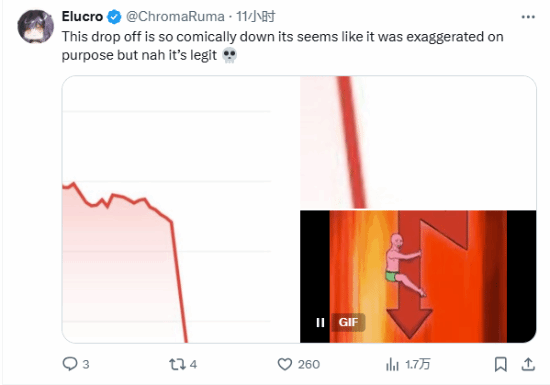Click the 1.7万 views count
The width and height of the screenshot is (550, 385).
coord(417,365)
